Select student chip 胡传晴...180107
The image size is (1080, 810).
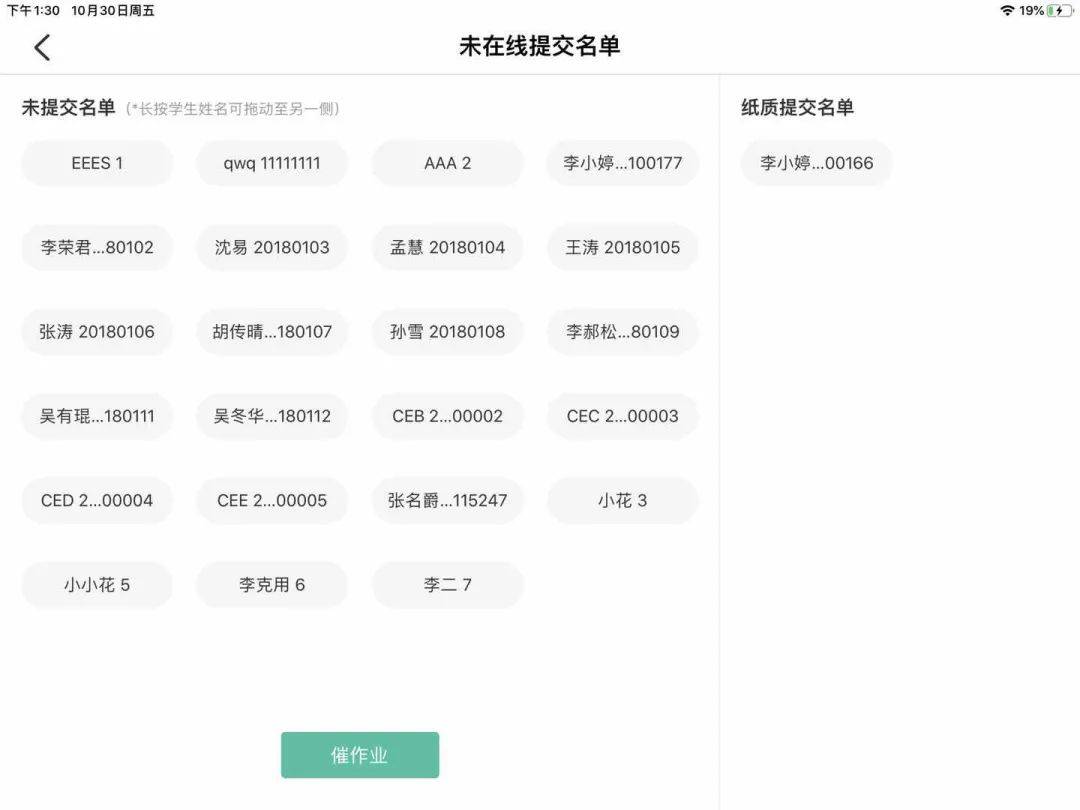click(272, 332)
